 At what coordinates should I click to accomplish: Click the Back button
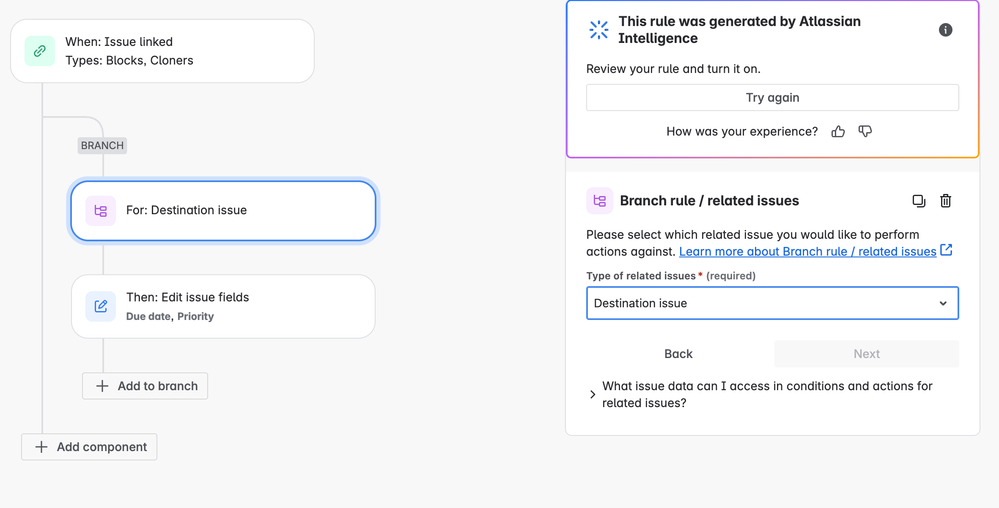[678, 354]
